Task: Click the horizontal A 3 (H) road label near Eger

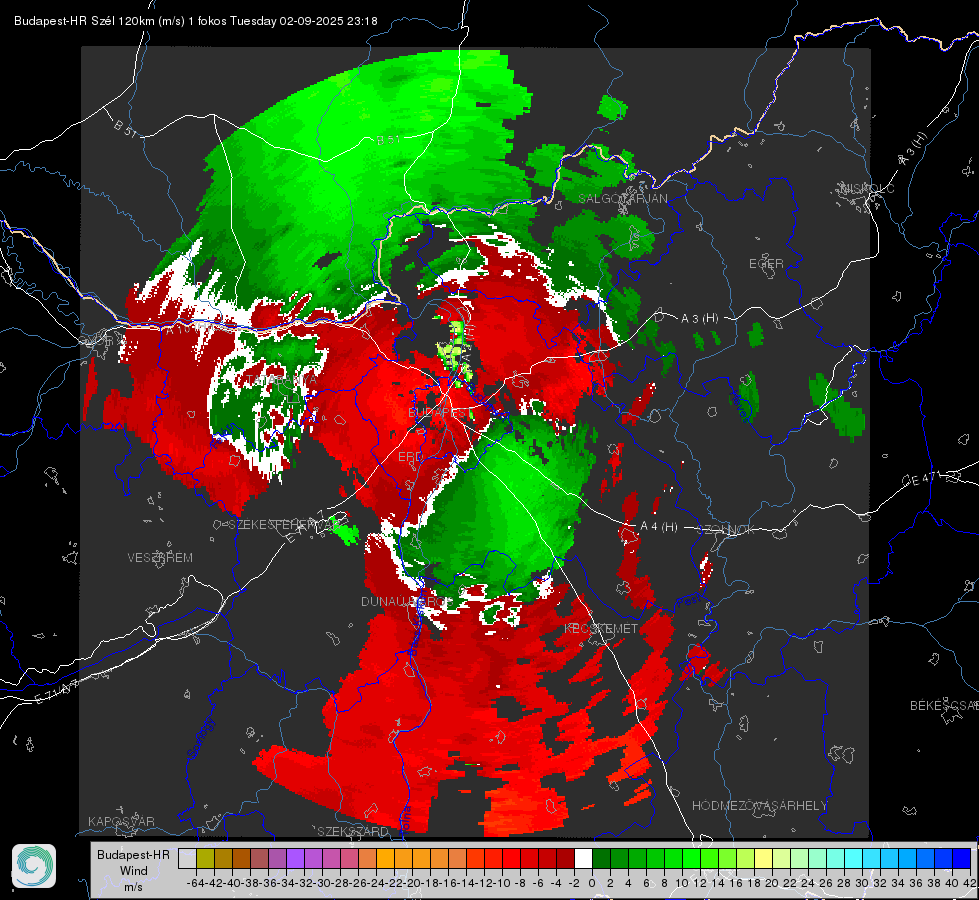Action: coord(699,319)
